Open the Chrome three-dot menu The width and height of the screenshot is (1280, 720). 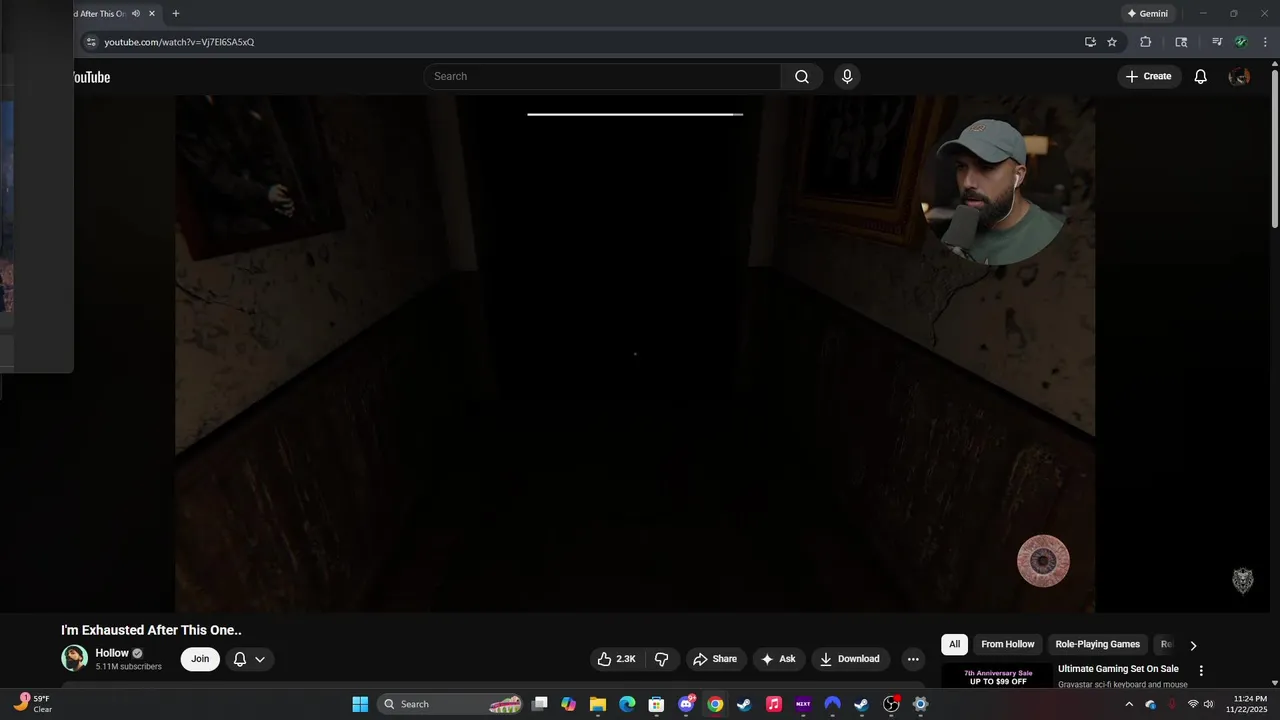(1265, 42)
